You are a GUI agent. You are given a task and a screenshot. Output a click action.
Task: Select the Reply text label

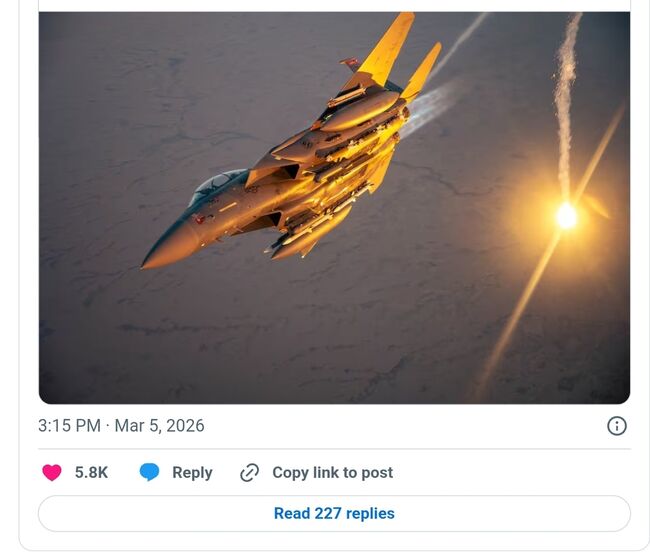pyautogui.click(x=192, y=473)
